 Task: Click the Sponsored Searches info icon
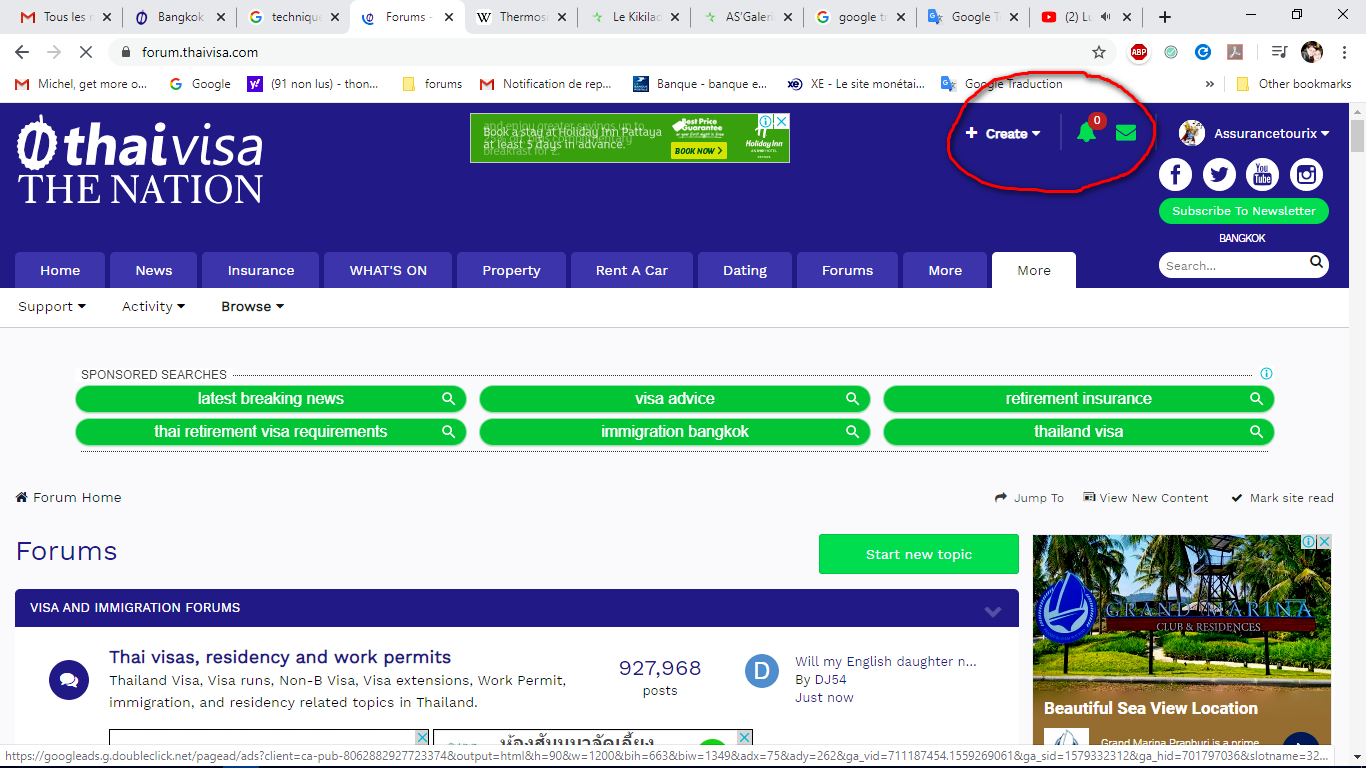[x=1266, y=374]
